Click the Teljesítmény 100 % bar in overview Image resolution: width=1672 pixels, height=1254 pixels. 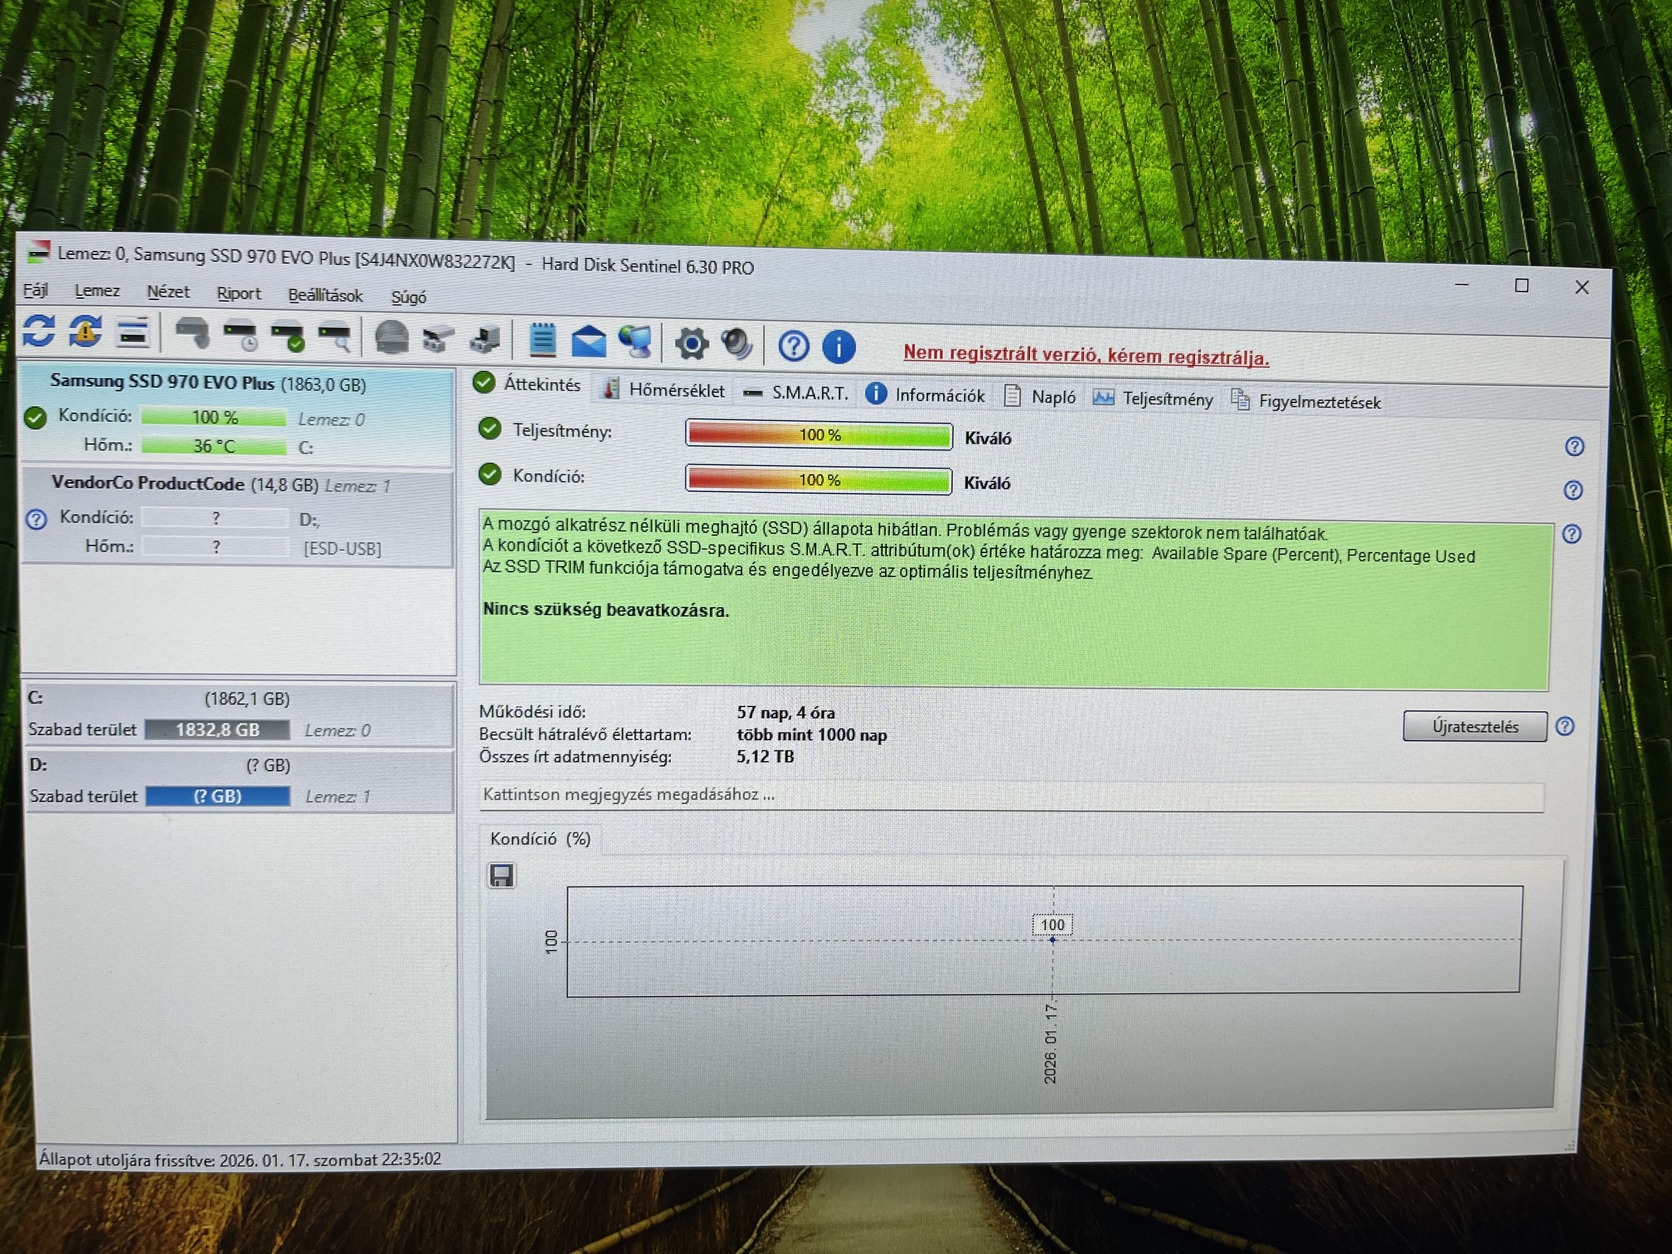click(x=819, y=435)
